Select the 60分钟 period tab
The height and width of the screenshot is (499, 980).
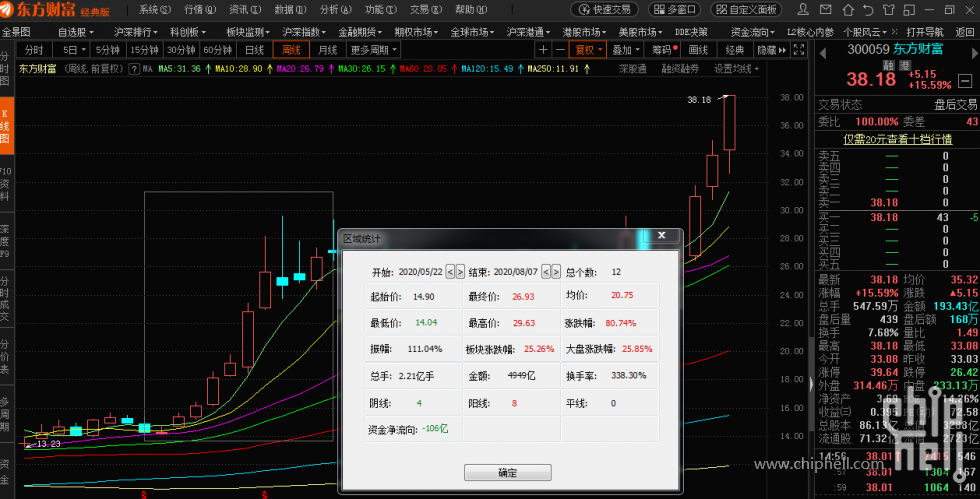point(218,49)
